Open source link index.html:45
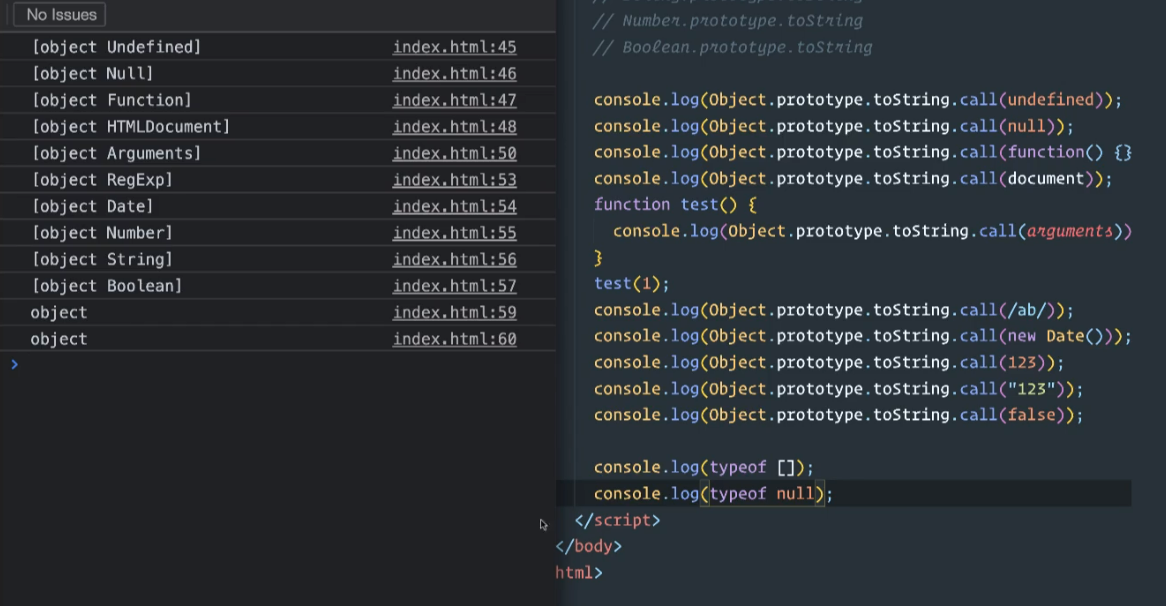This screenshot has height=606, width=1166. coord(454,47)
